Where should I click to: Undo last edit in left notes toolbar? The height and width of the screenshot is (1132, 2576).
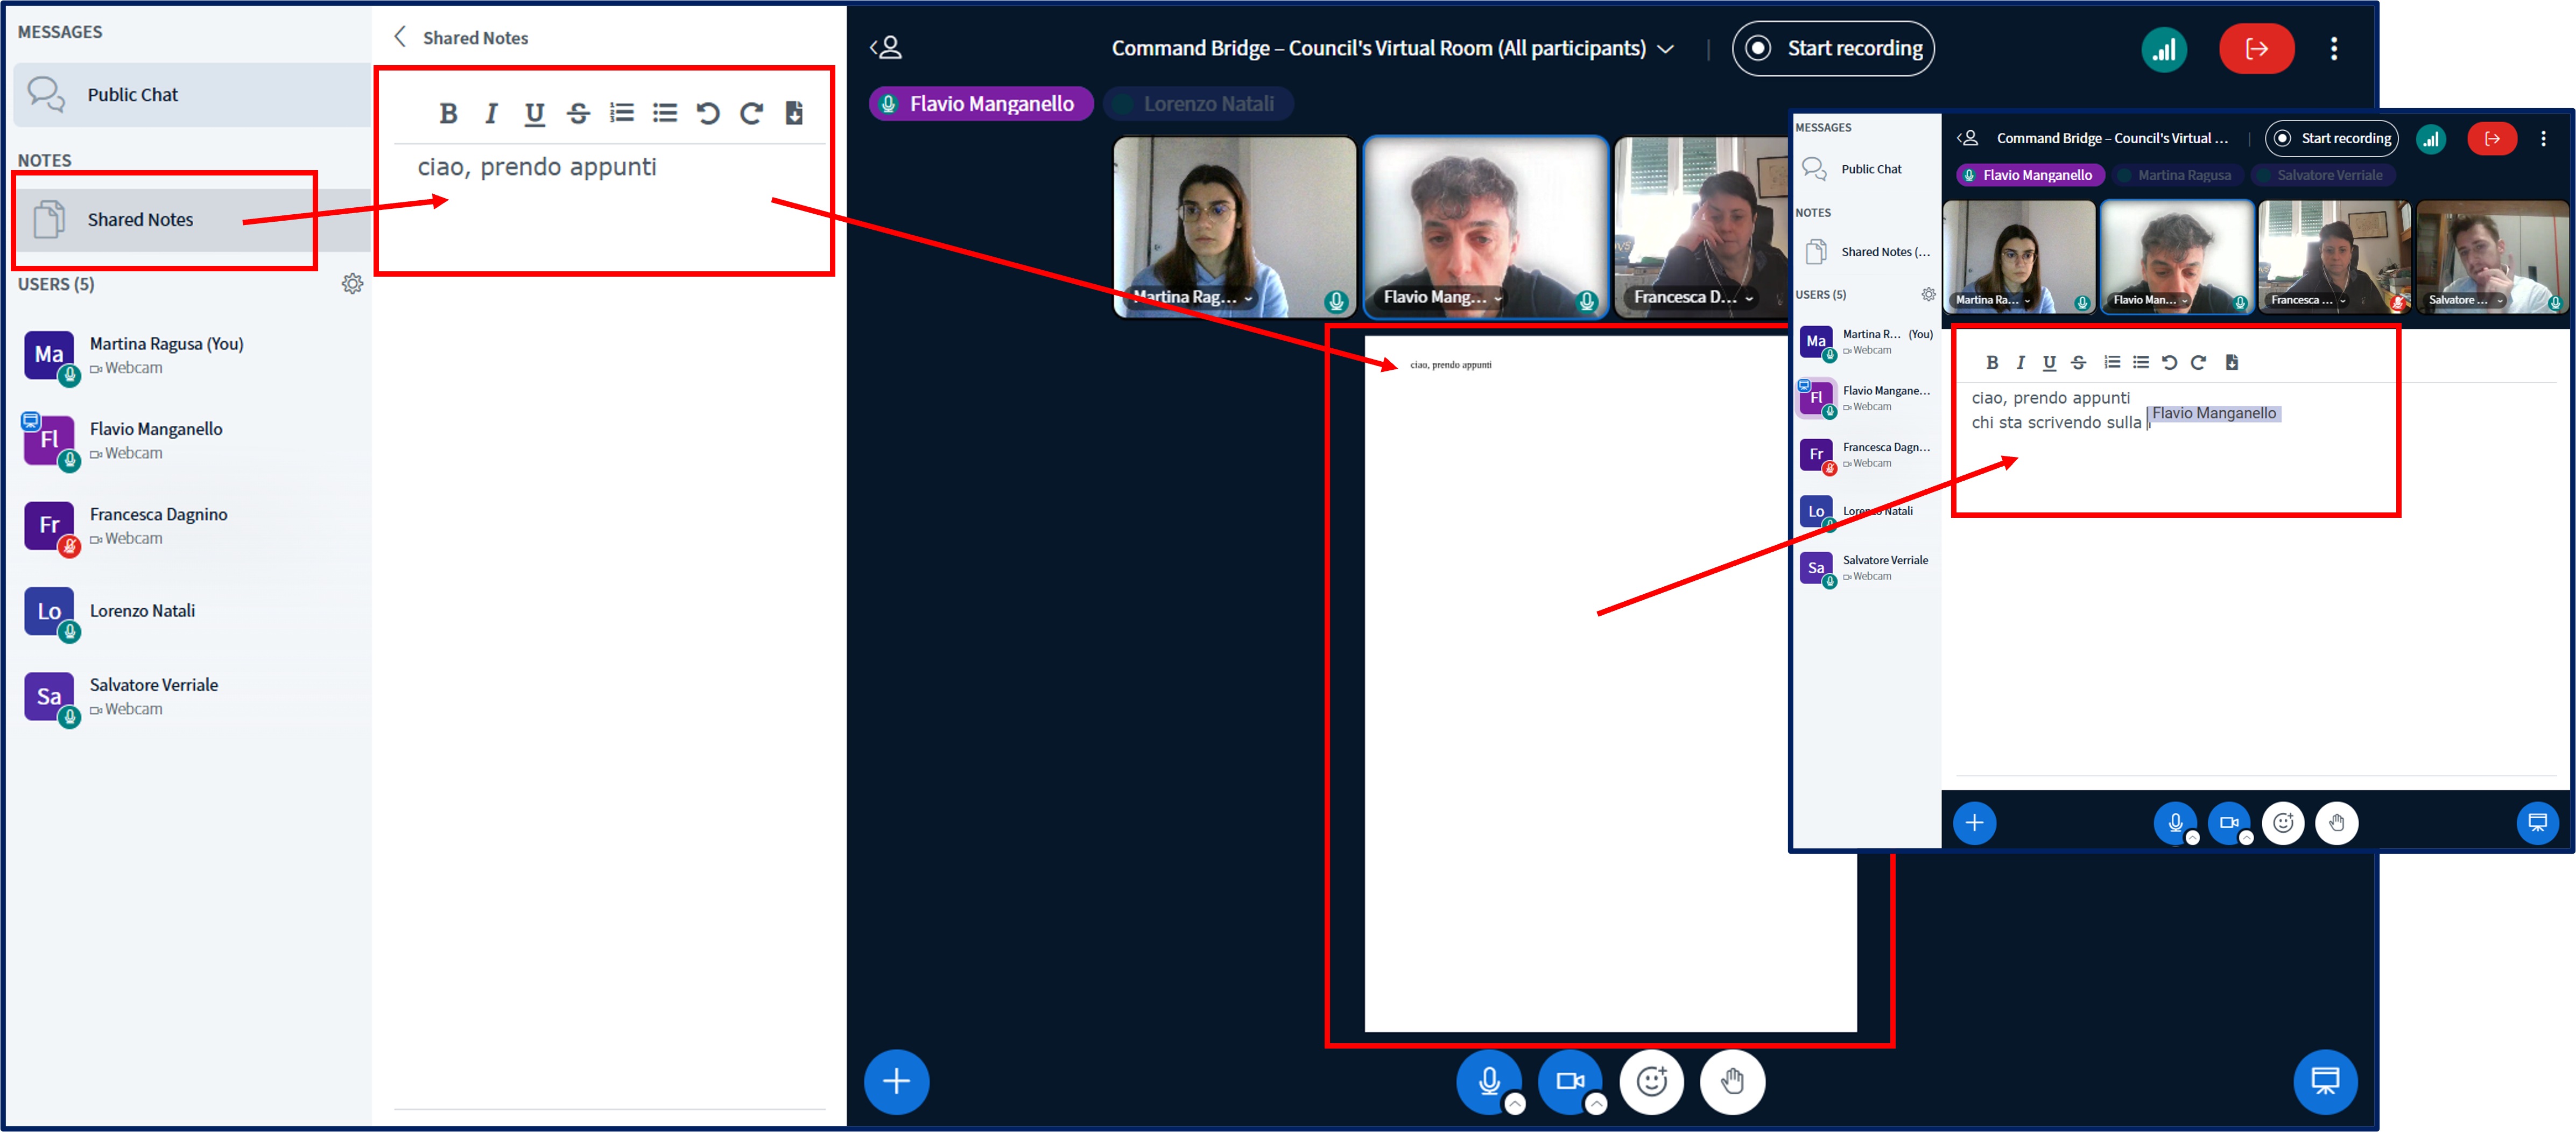[708, 114]
